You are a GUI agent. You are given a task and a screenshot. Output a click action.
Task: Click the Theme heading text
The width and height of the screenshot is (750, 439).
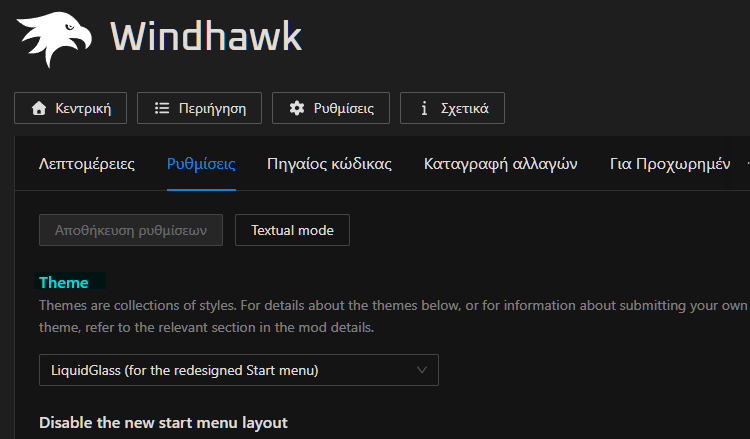coord(64,283)
